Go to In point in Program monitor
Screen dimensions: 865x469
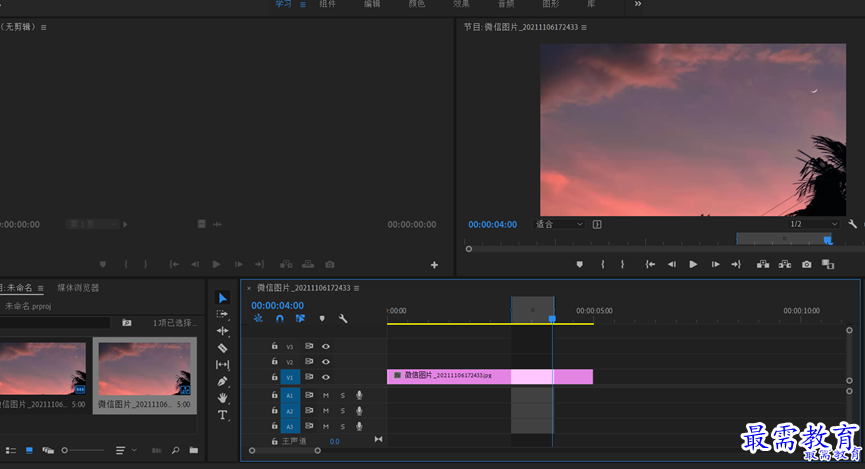click(650, 264)
